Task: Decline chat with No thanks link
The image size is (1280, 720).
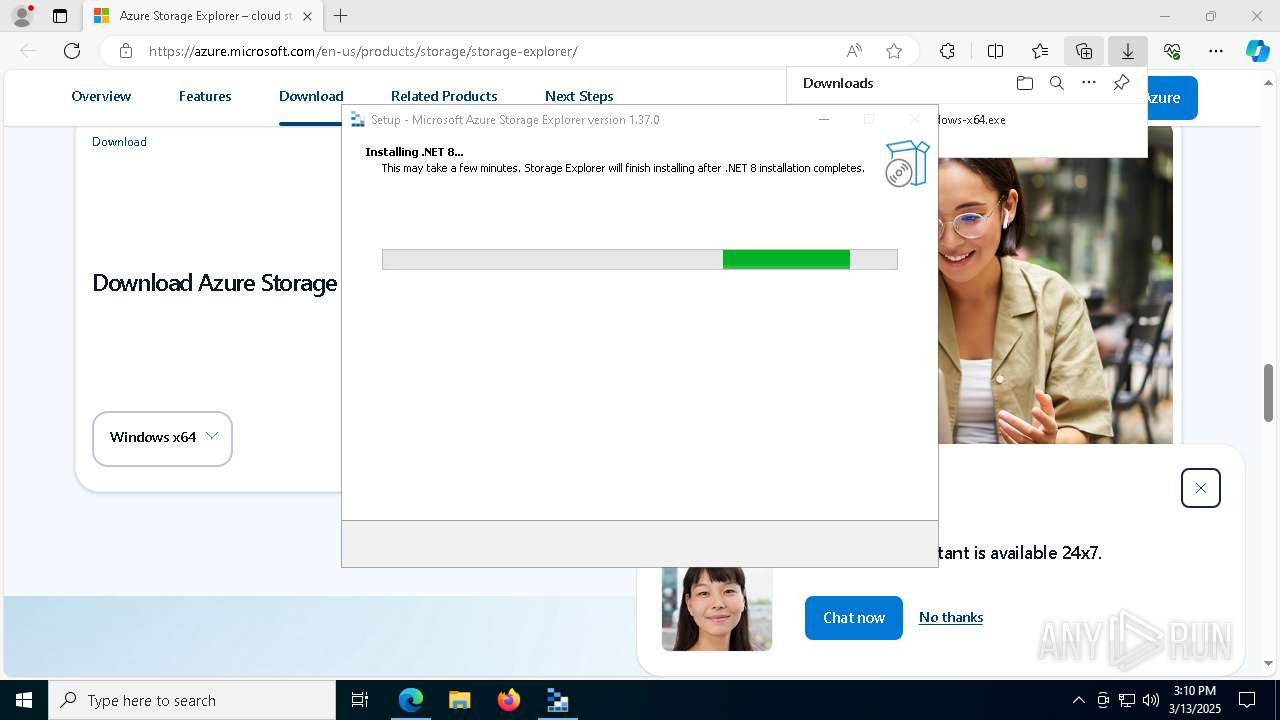Action: click(951, 617)
